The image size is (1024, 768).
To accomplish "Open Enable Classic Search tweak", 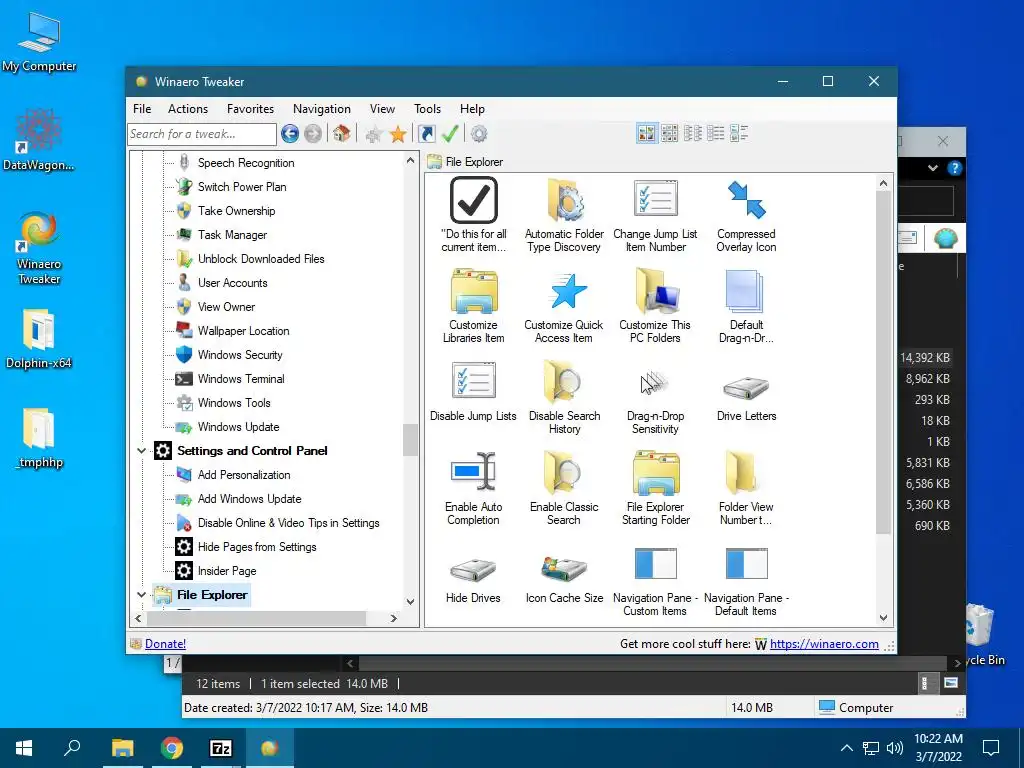I will 564,488.
